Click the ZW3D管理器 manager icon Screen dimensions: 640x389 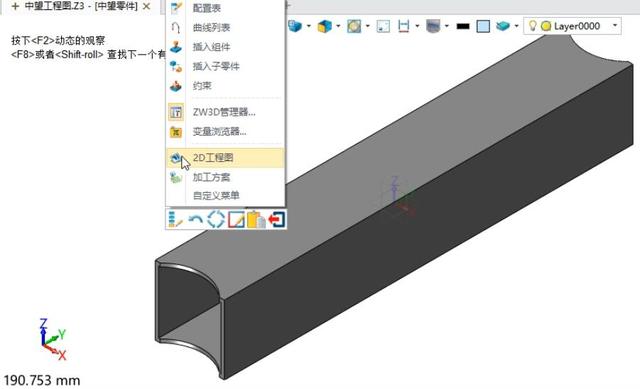176,112
